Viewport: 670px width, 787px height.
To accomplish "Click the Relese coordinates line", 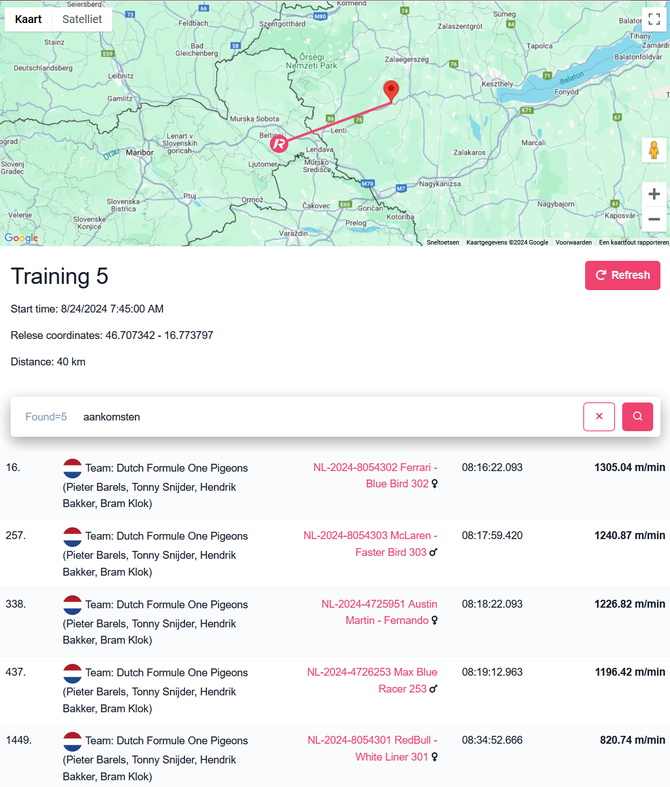I will [x=111, y=335].
